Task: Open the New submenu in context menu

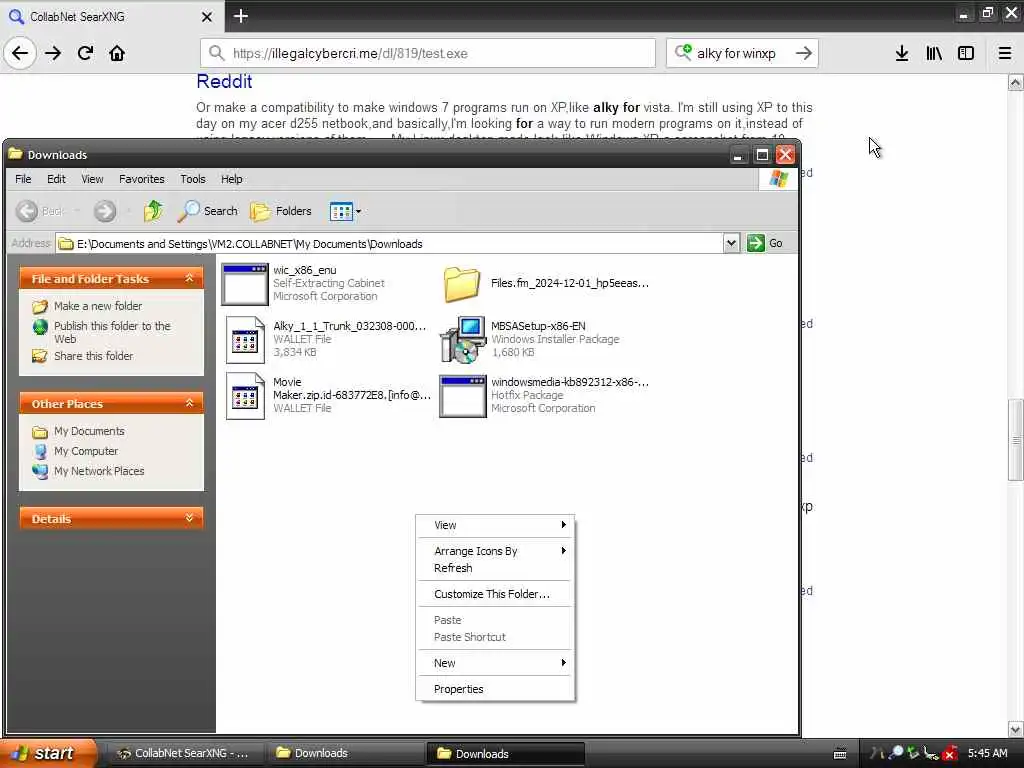Action: [x=495, y=663]
